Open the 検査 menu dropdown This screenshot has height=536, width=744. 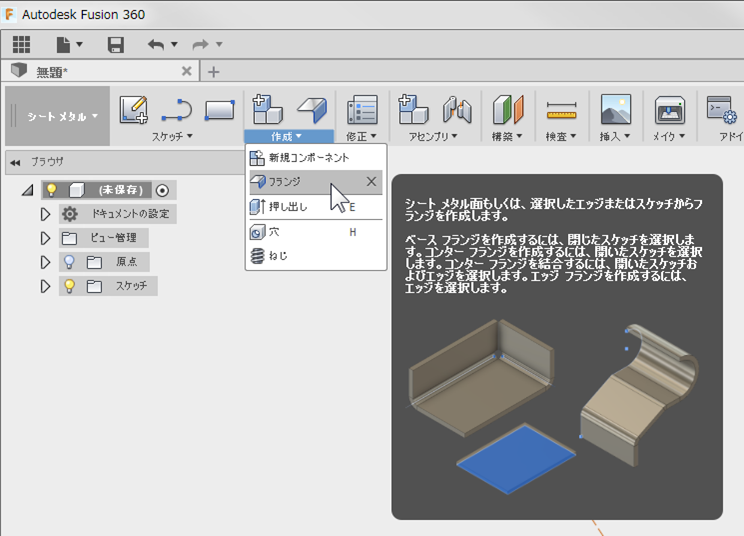561,137
